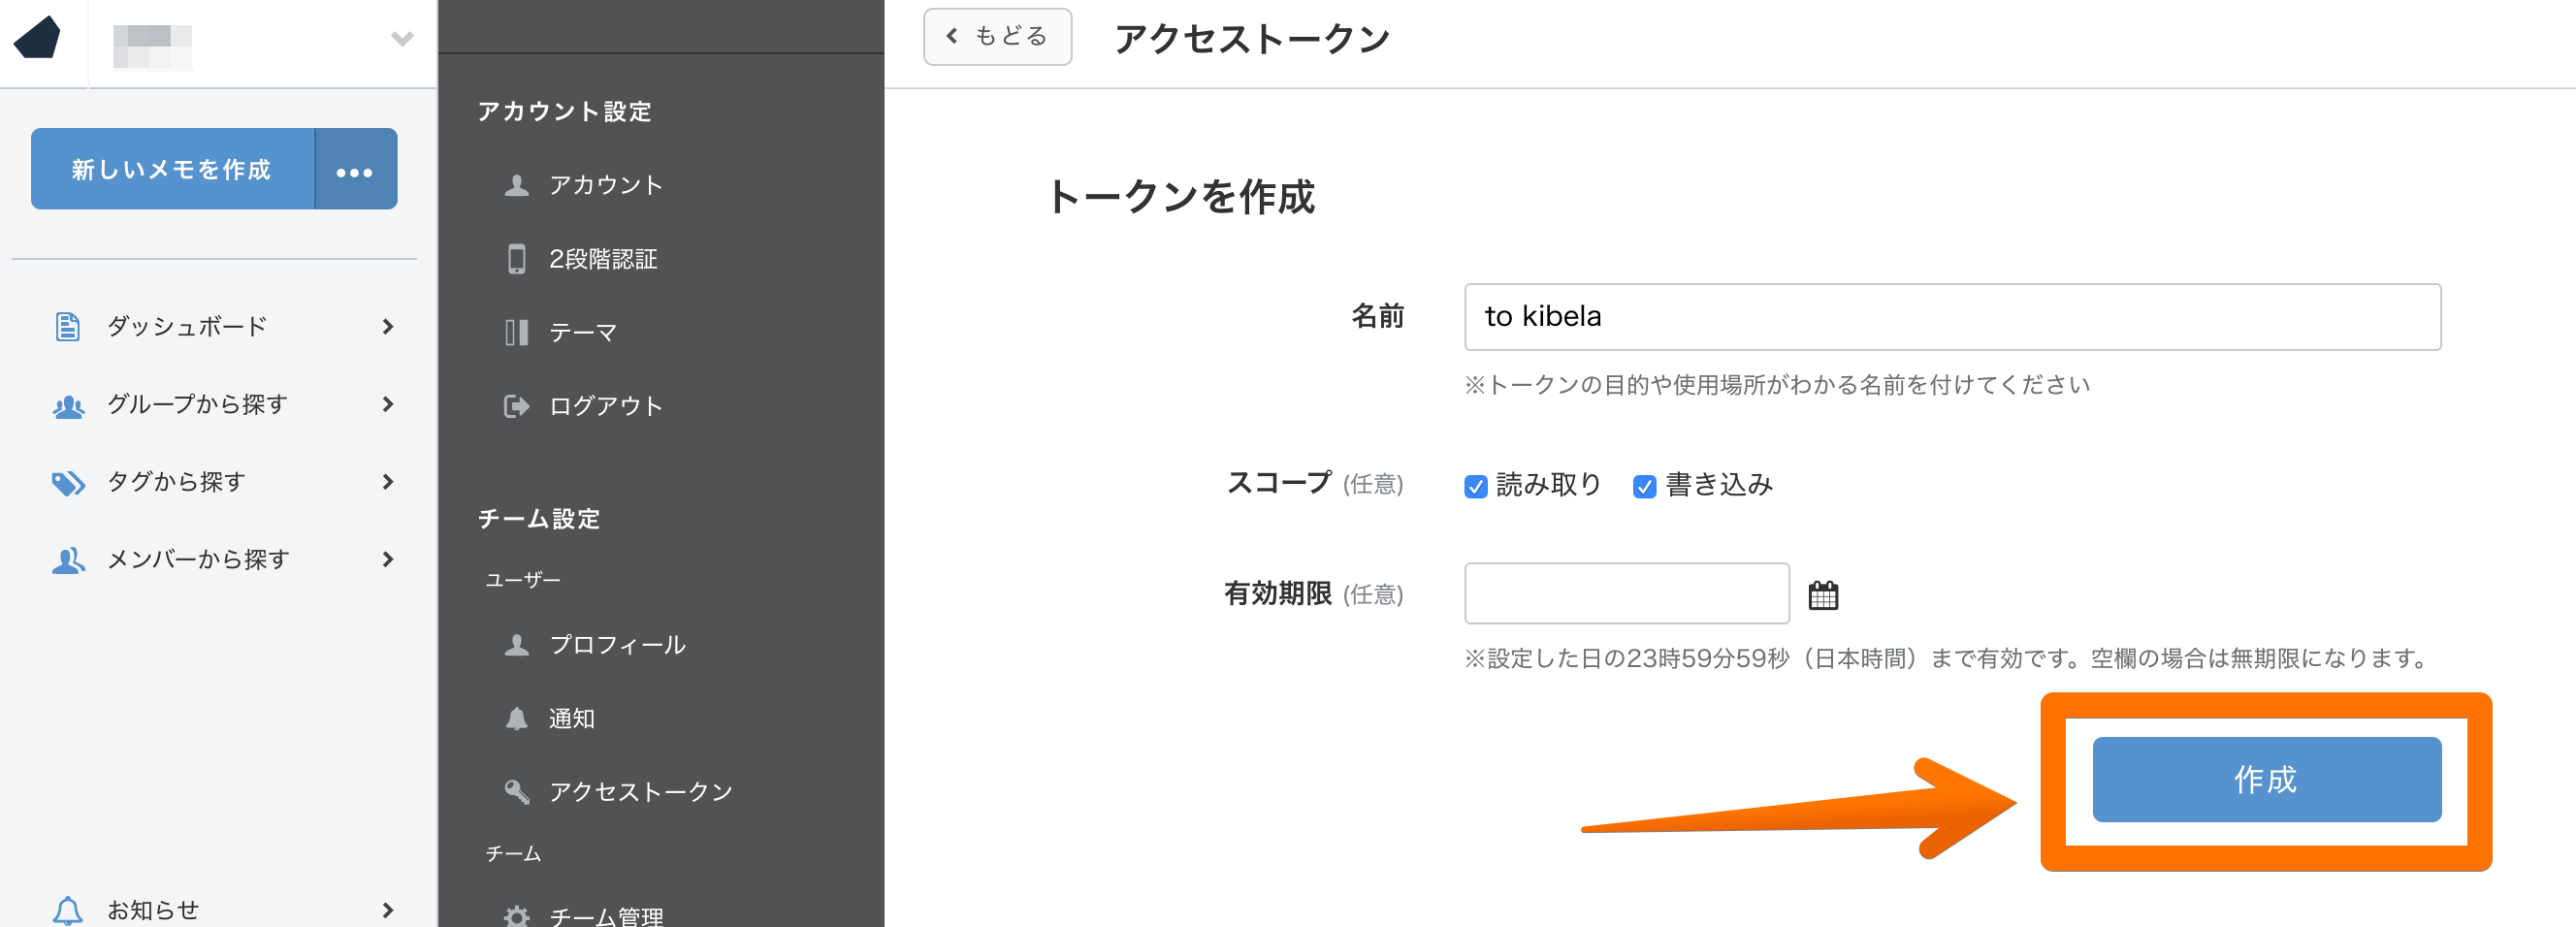Image resolution: width=2576 pixels, height=927 pixels.
Task: Open the calendar date picker icon
Action: pos(1822,595)
